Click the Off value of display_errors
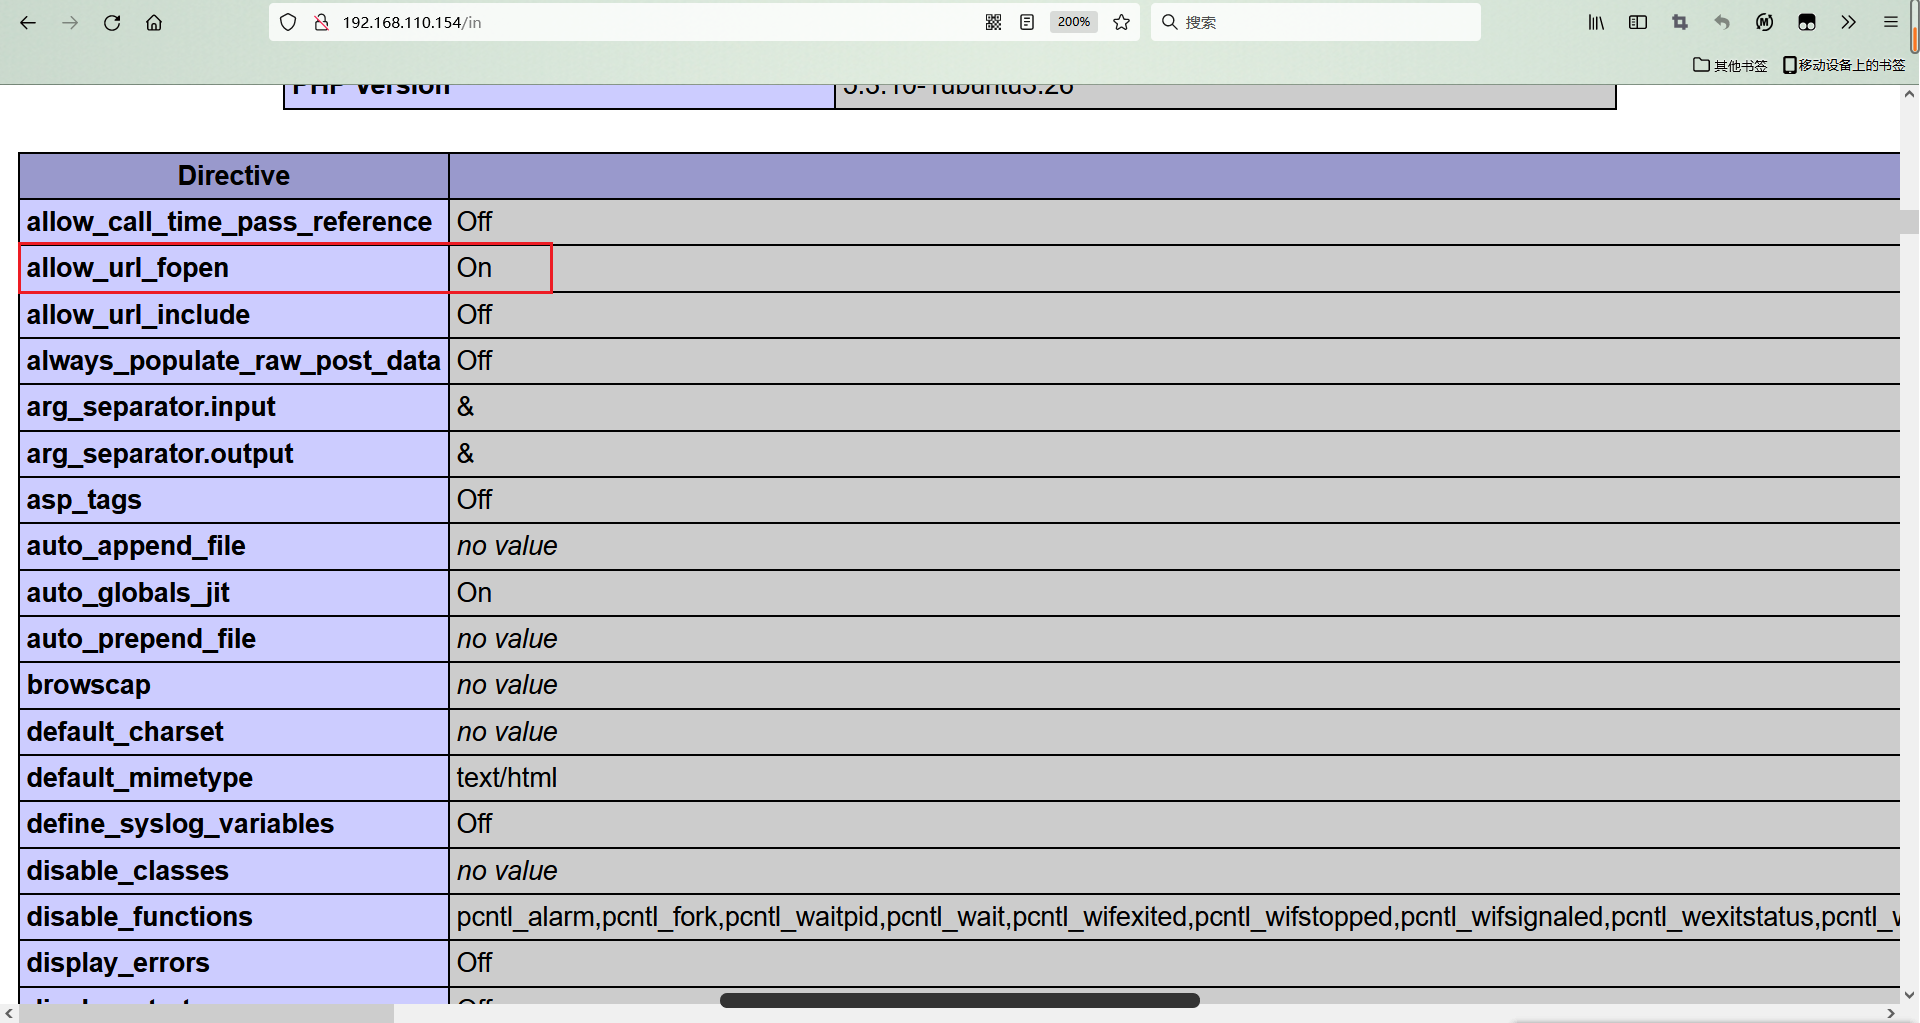 coord(474,963)
